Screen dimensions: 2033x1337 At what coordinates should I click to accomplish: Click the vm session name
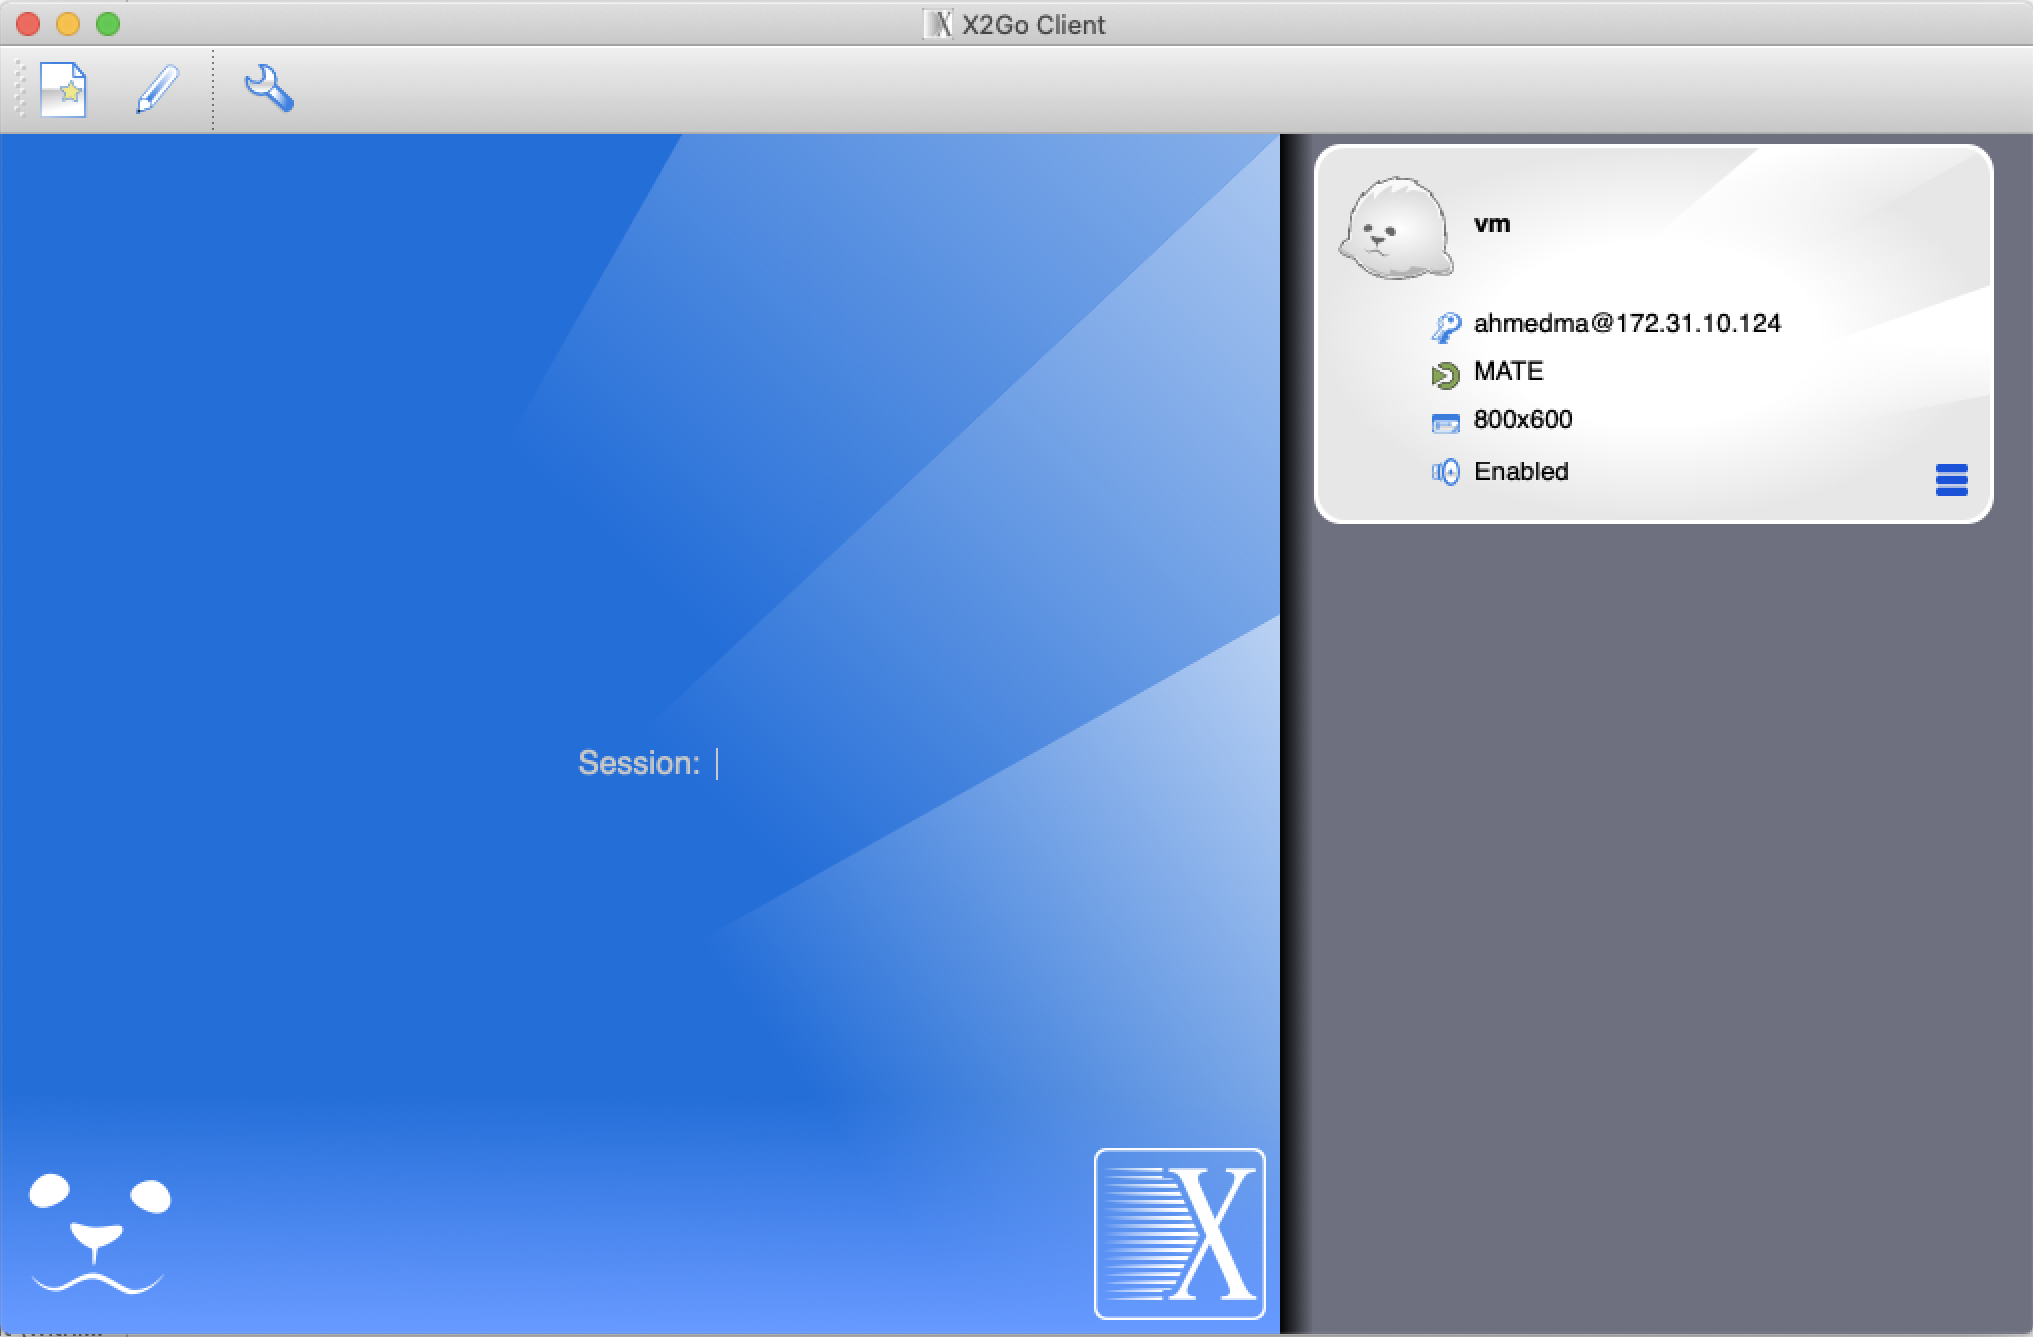pos(1491,224)
